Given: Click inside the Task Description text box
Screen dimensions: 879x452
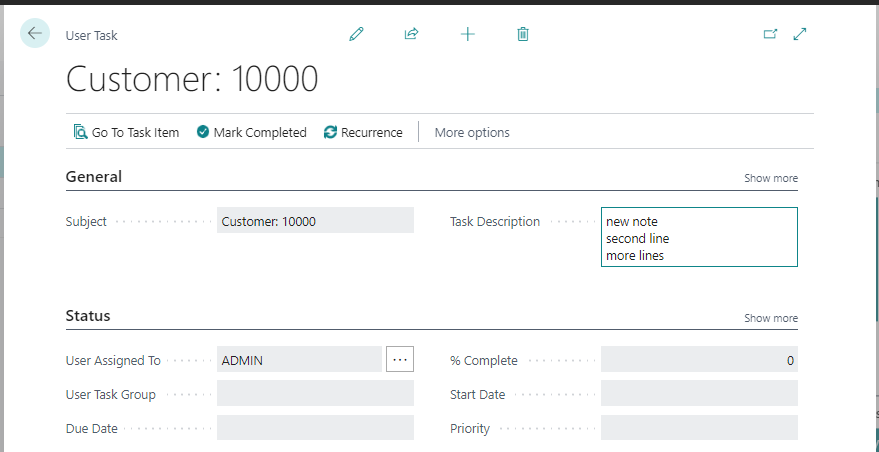Looking at the screenshot, I should tap(699, 238).
